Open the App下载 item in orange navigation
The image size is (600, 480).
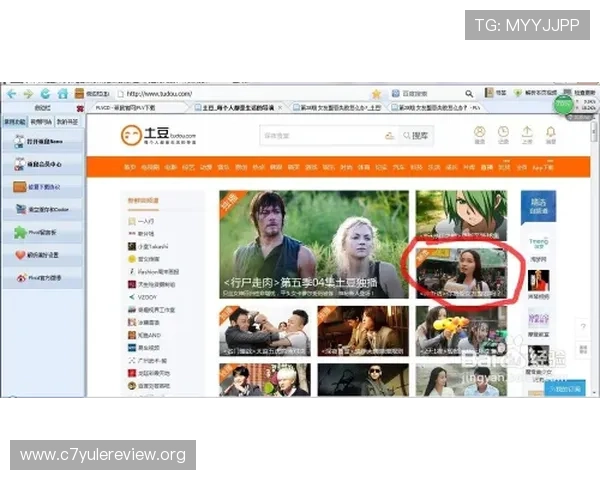tap(543, 167)
